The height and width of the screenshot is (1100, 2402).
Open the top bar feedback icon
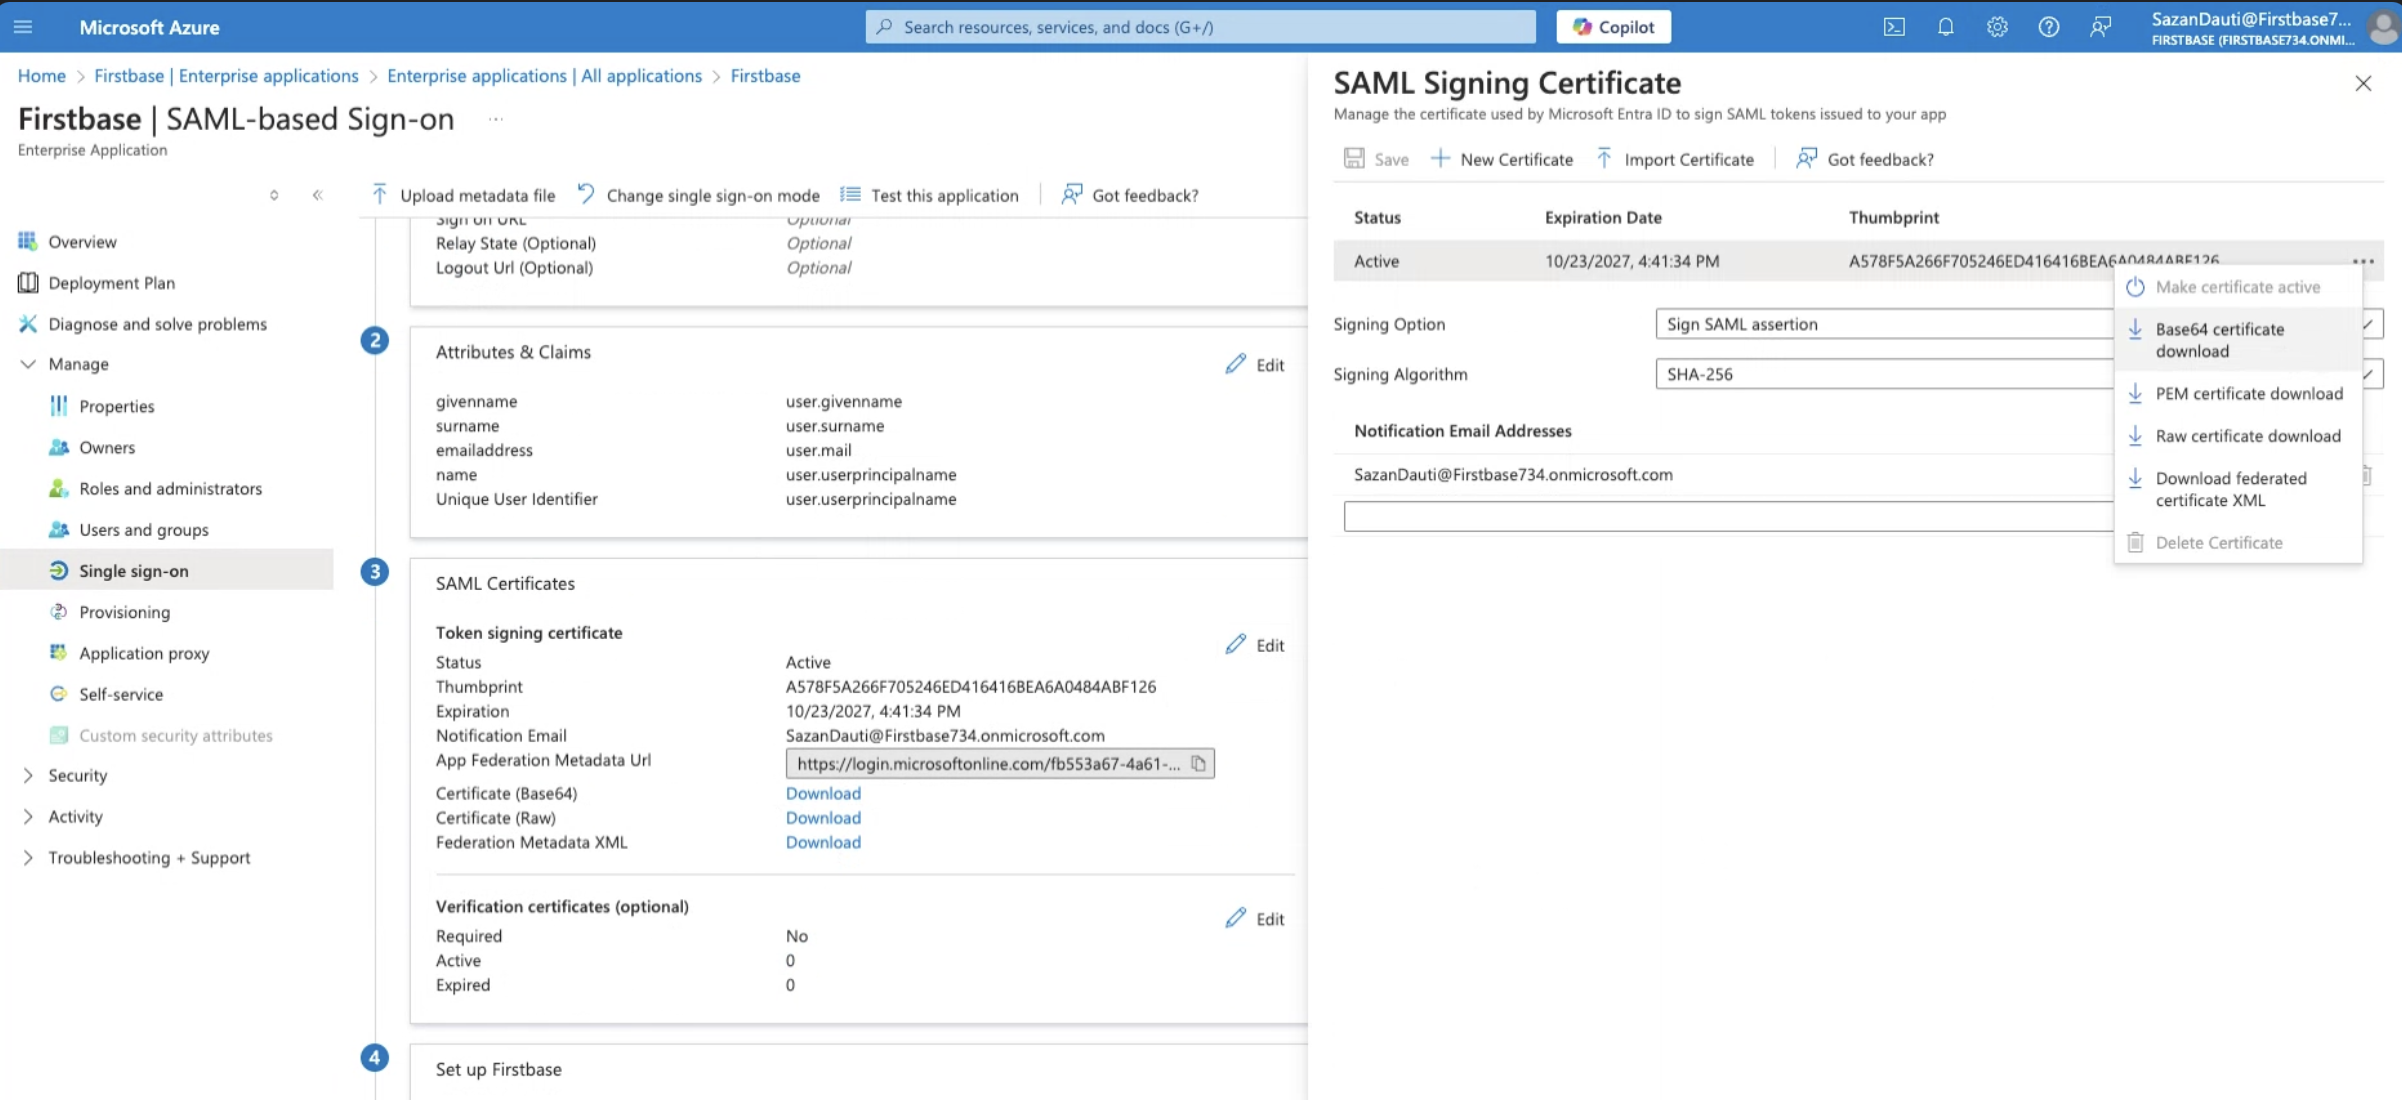tap(2100, 27)
